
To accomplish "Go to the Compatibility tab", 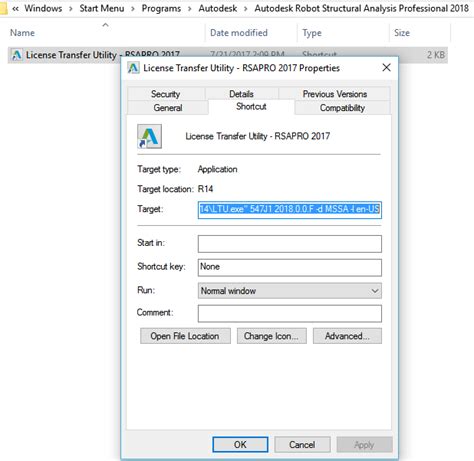I will click(x=342, y=108).
